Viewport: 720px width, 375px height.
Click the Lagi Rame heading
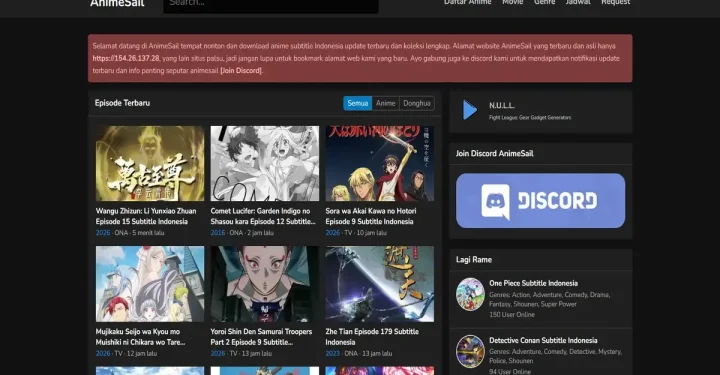(x=474, y=259)
